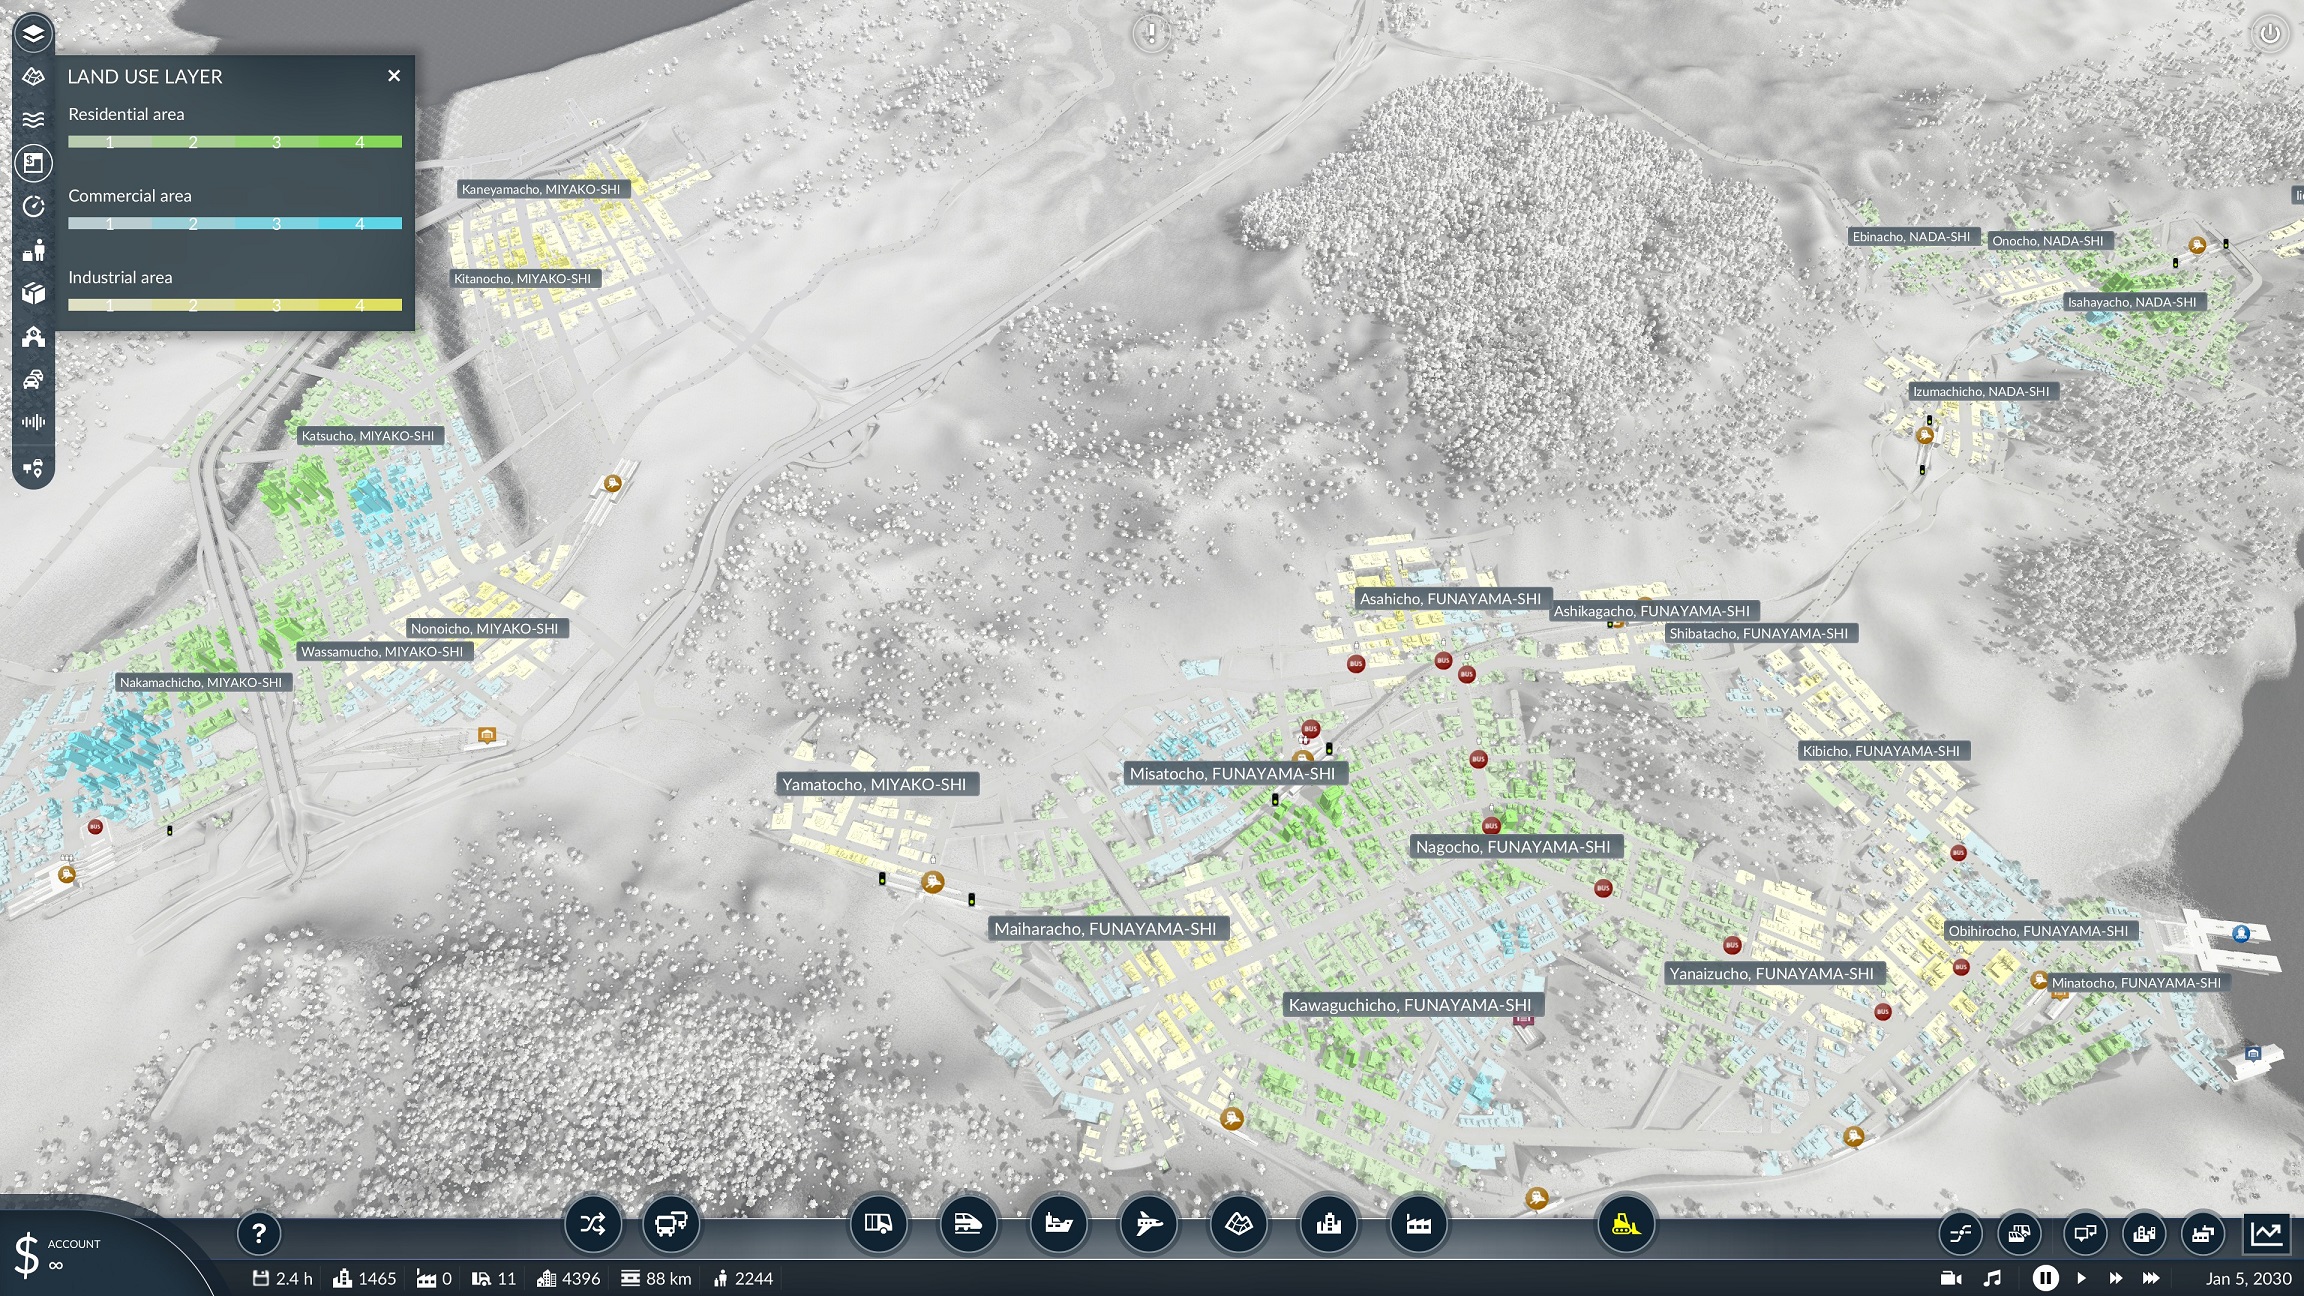Open the airplane construction menu
This screenshot has height=1296, width=2304.
click(x=1148, y=1223)
